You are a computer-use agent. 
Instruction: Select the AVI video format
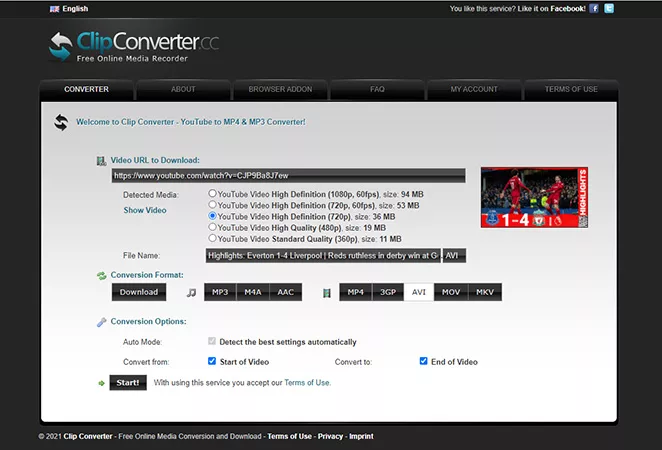(x=419, y=292)
